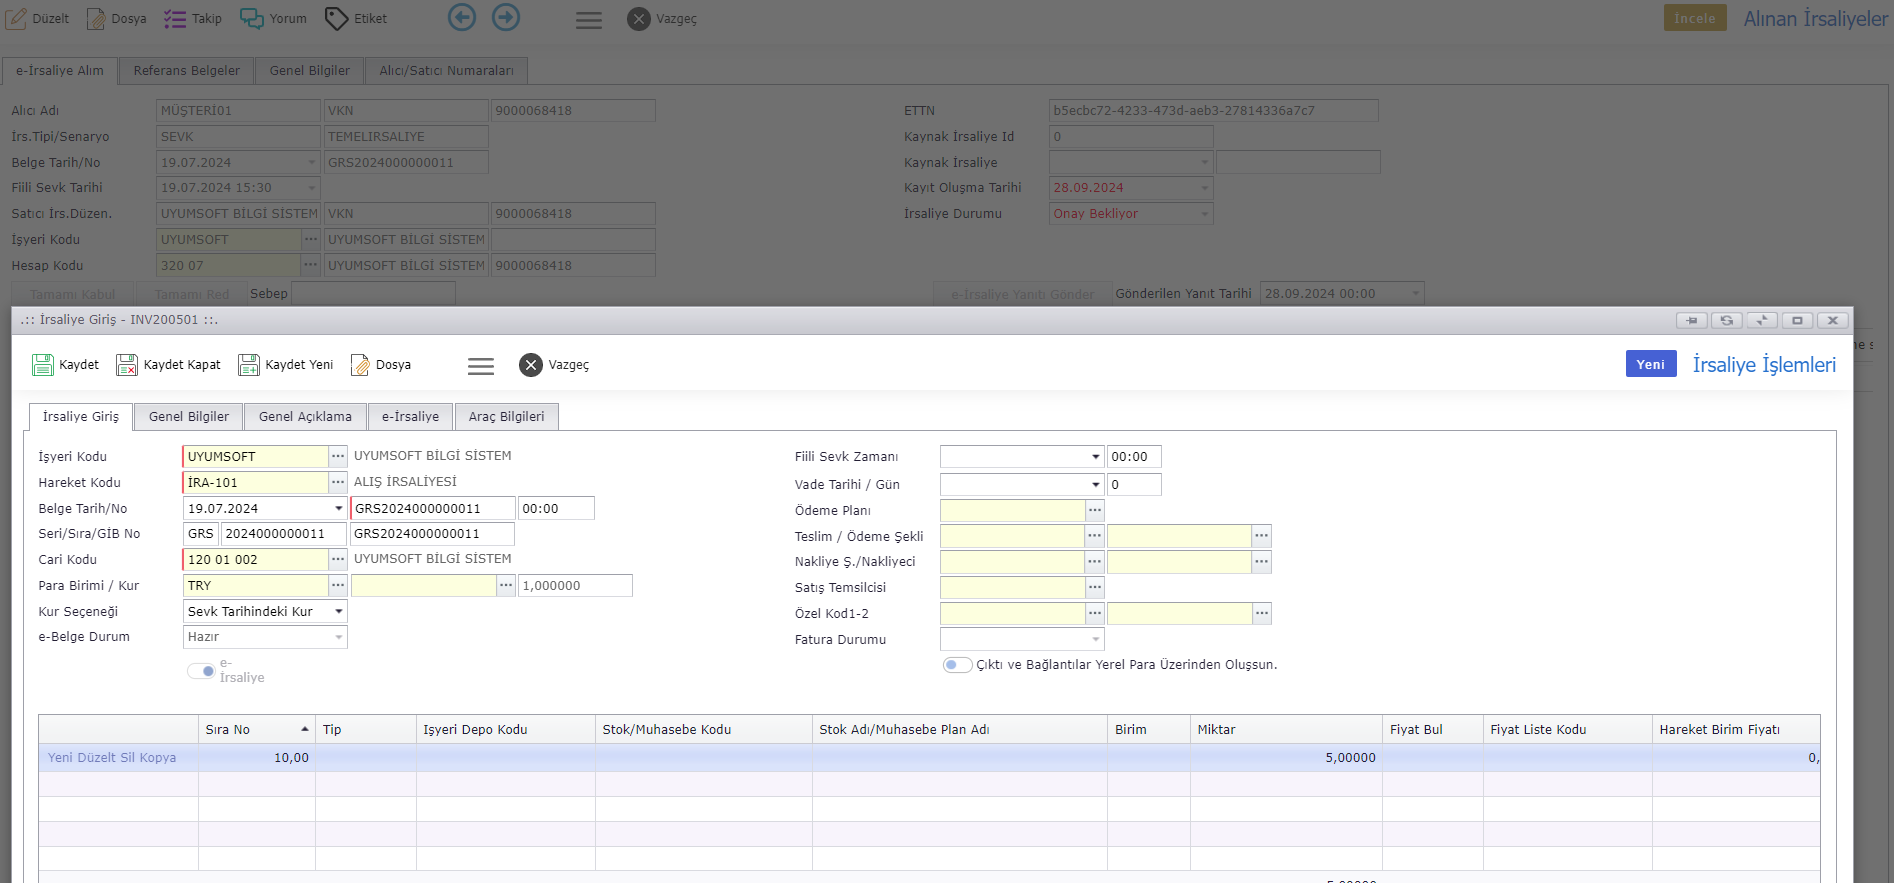1894x883 pixels.
Task: Open Hesap Kodu lookup in background form
Action: [311, 265]
